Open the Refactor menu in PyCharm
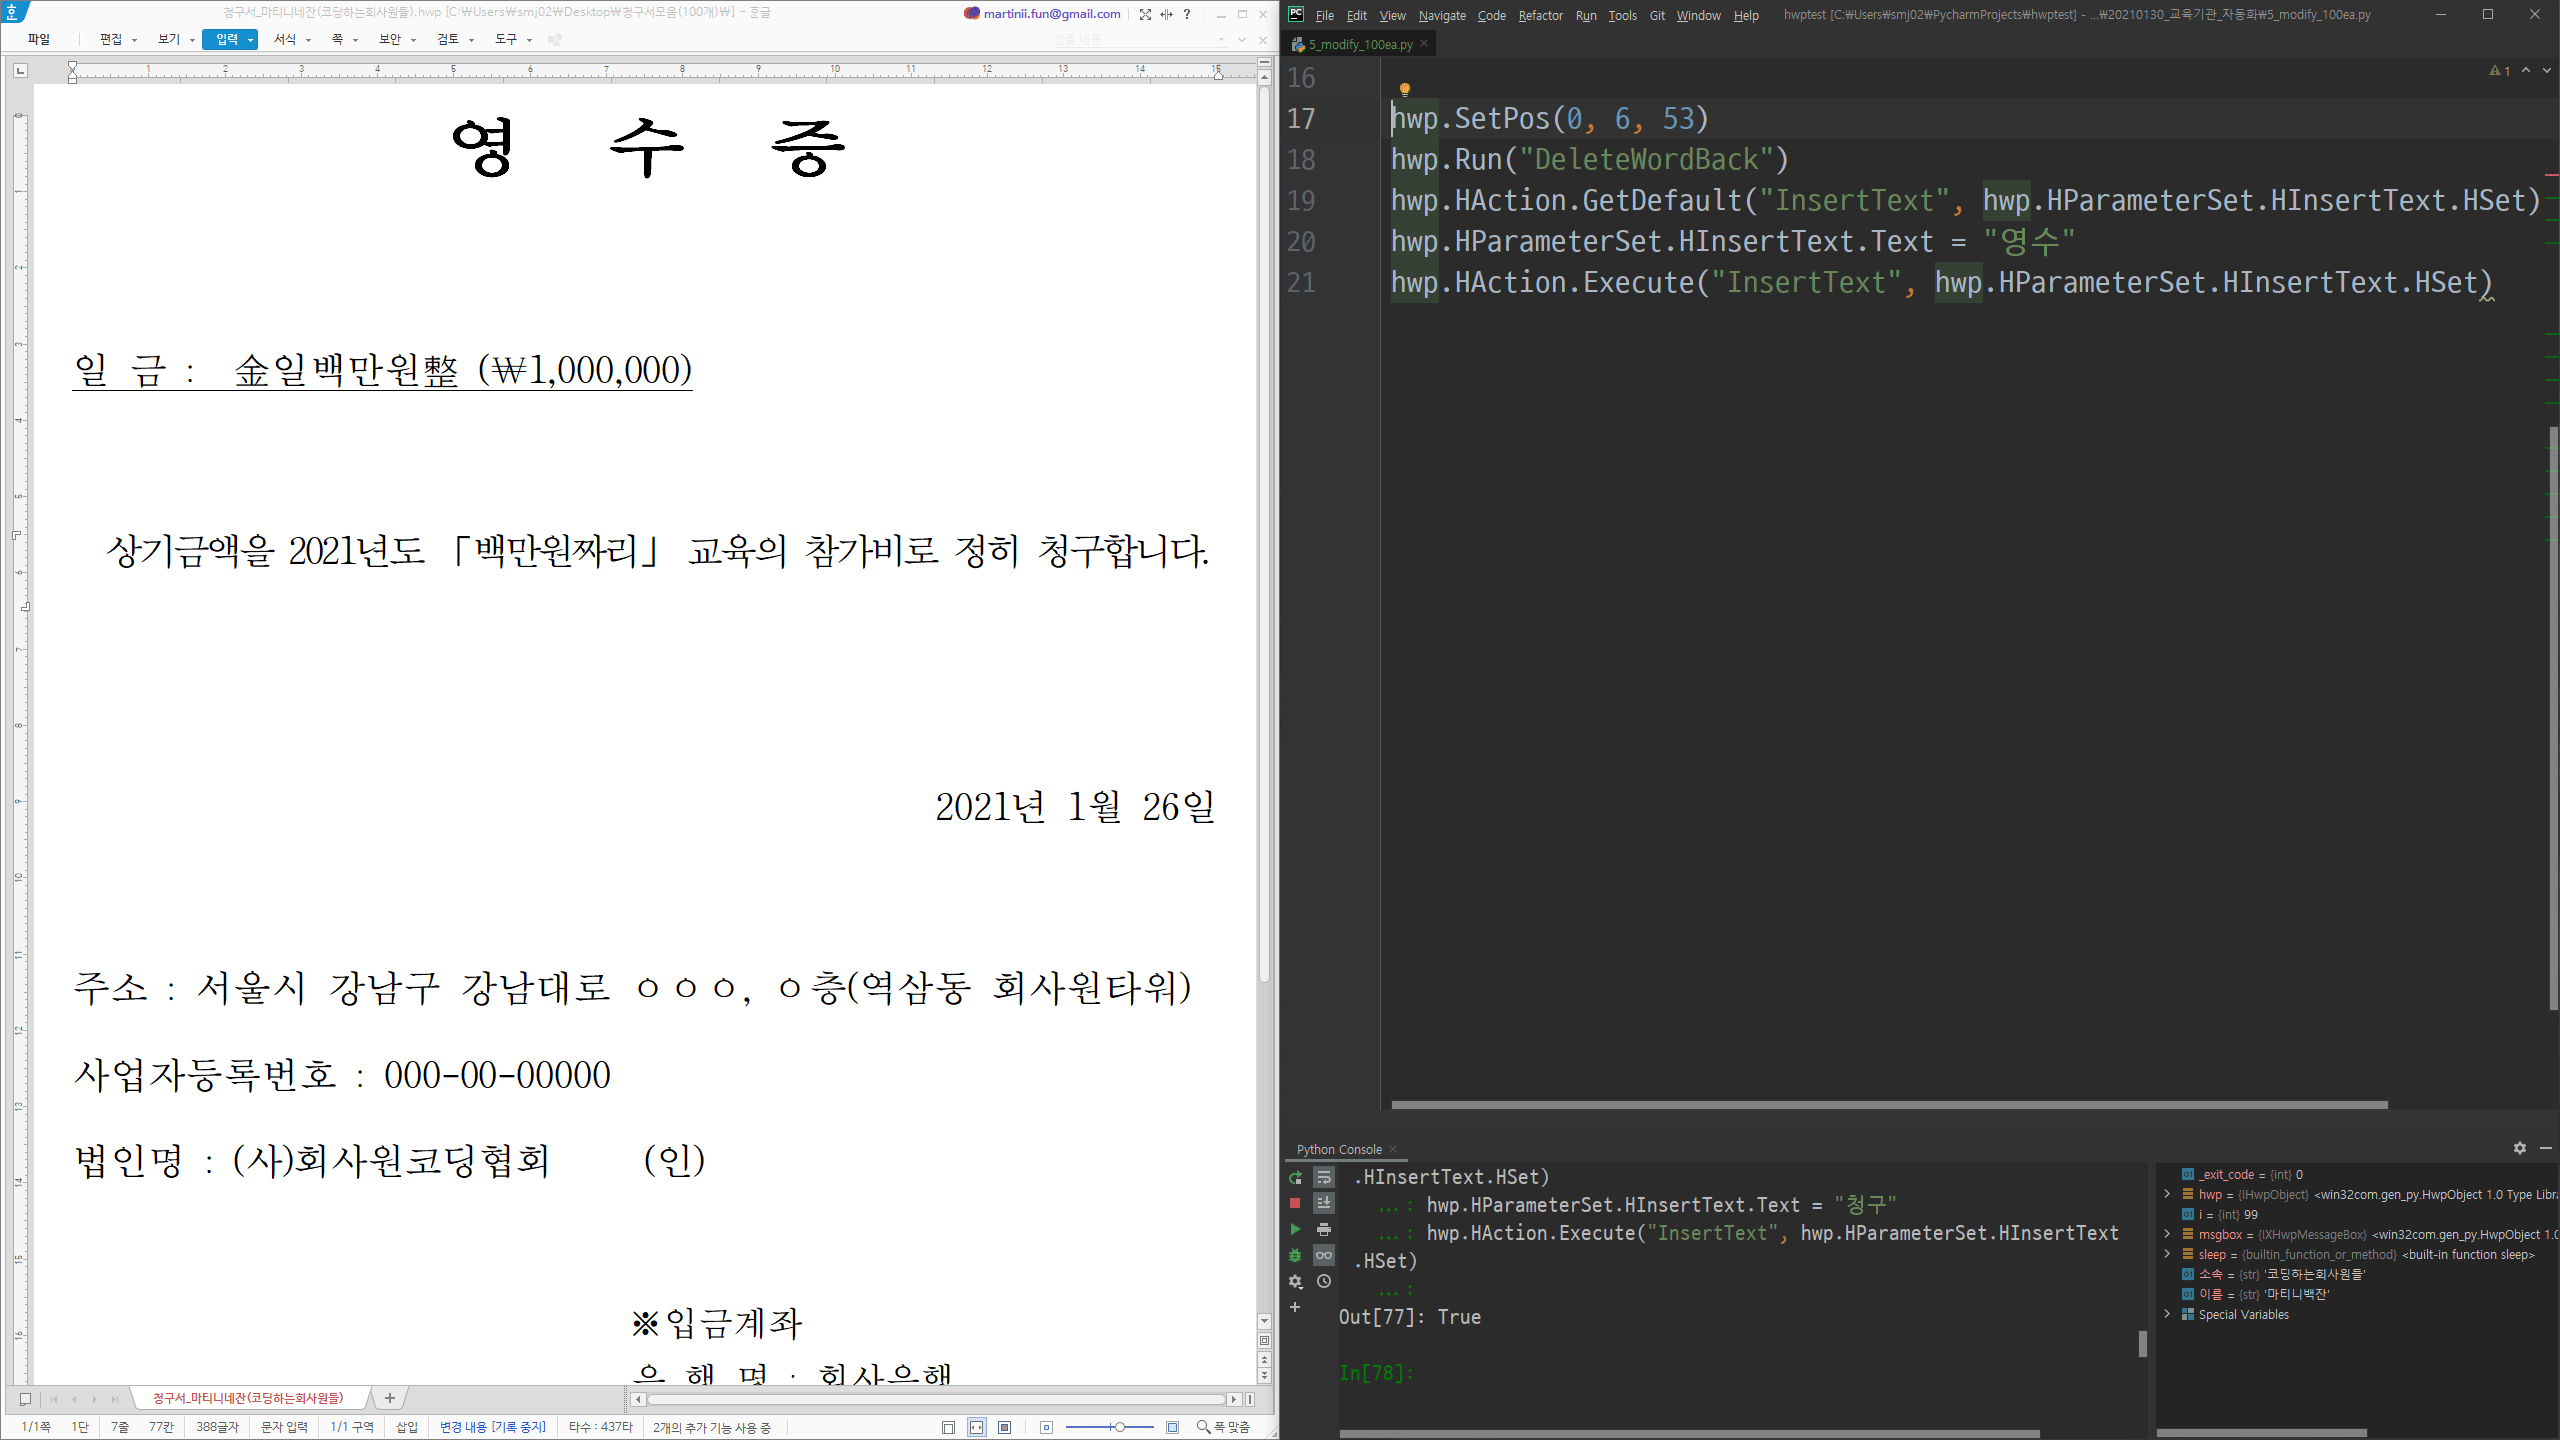This screenshot has height=1440, width=2560. 1539,15
